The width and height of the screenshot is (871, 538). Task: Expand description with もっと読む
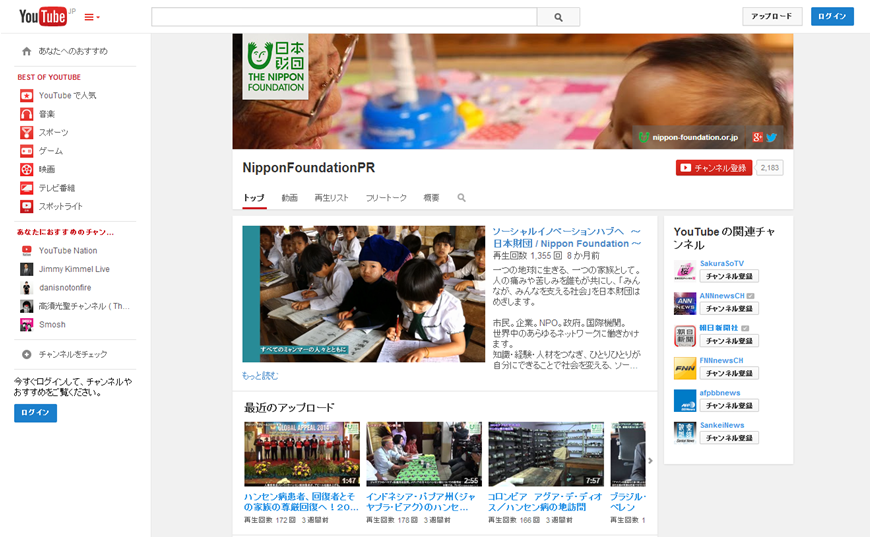260,376
